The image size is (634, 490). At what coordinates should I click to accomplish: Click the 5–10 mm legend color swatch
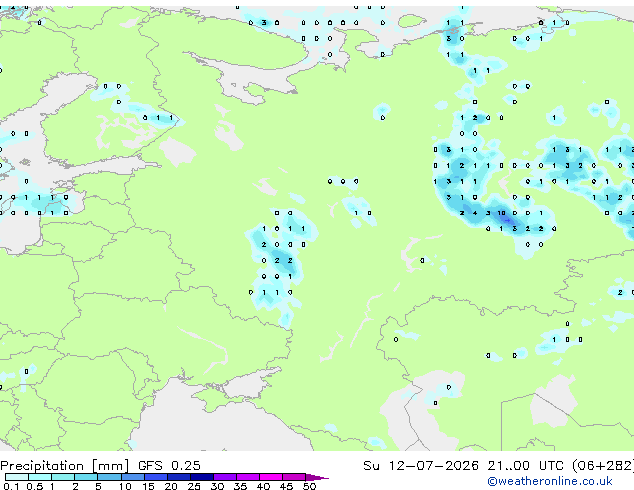click(x=109, y=477)
